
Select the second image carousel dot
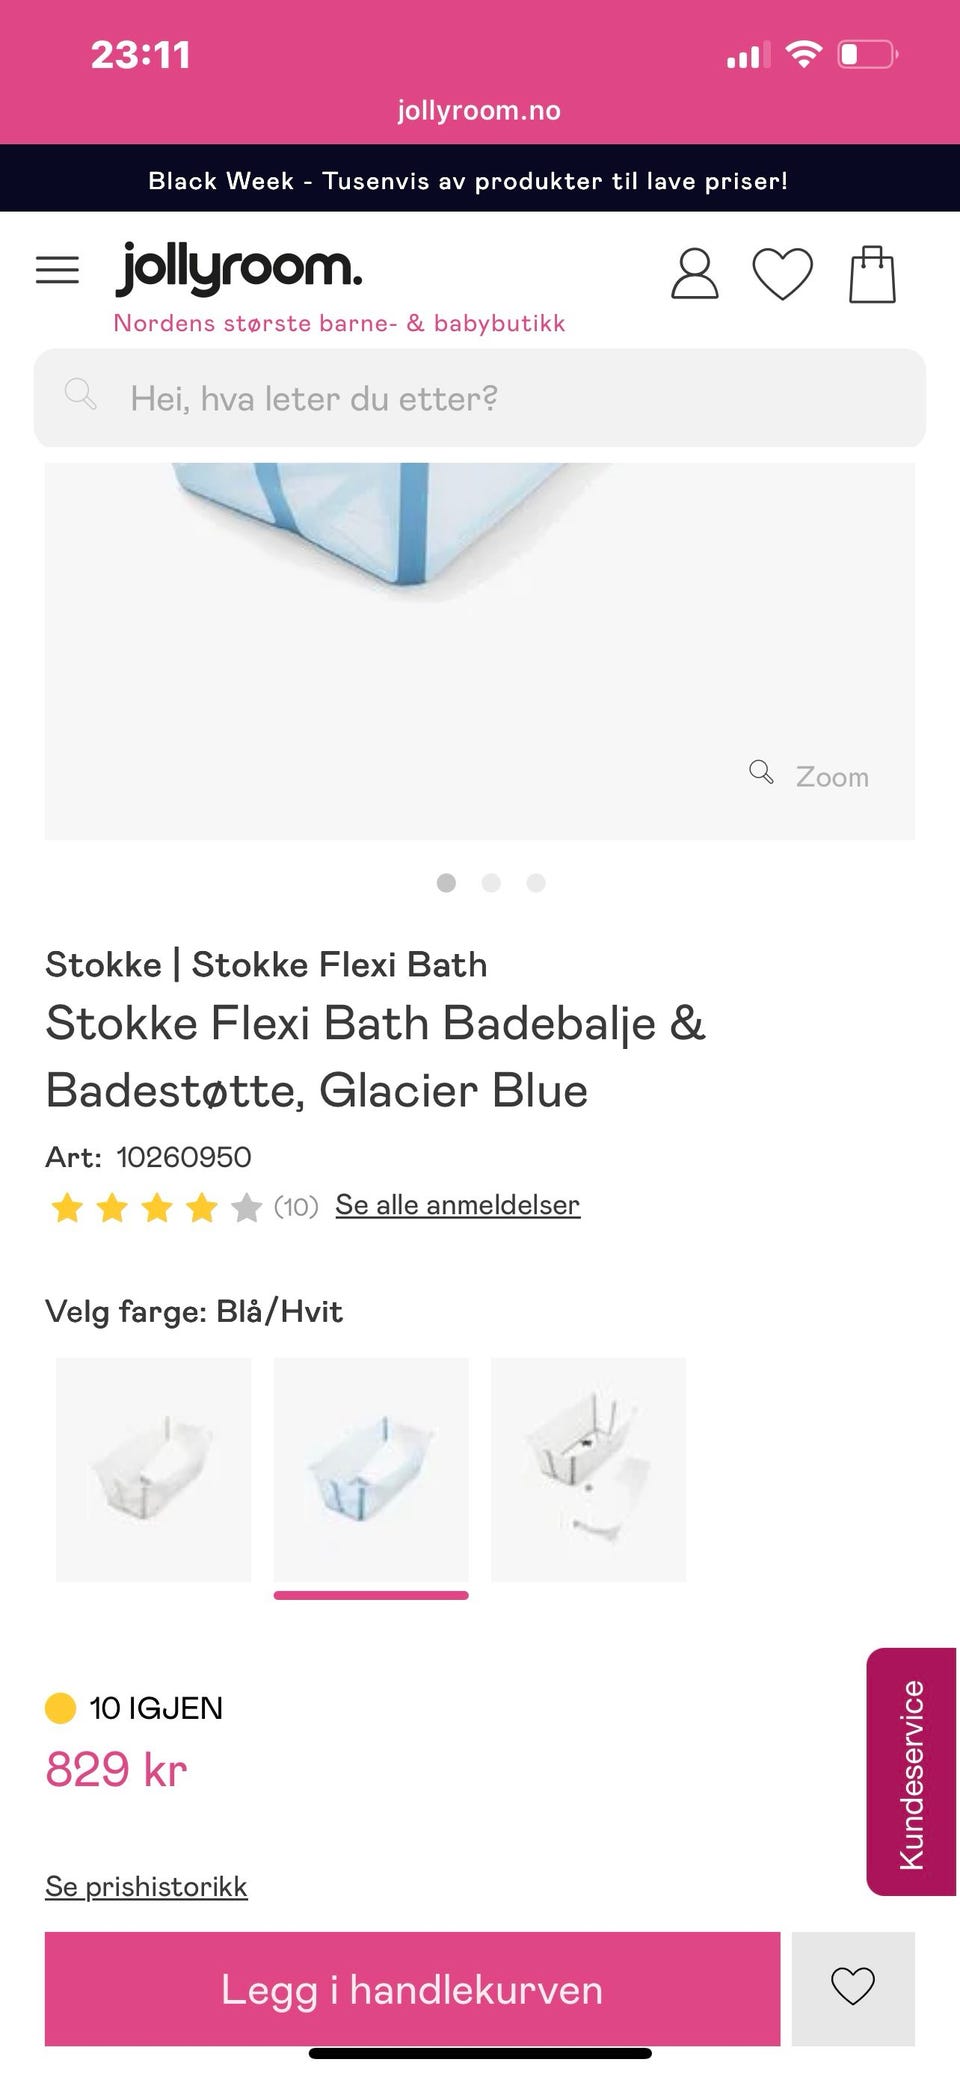491,882
